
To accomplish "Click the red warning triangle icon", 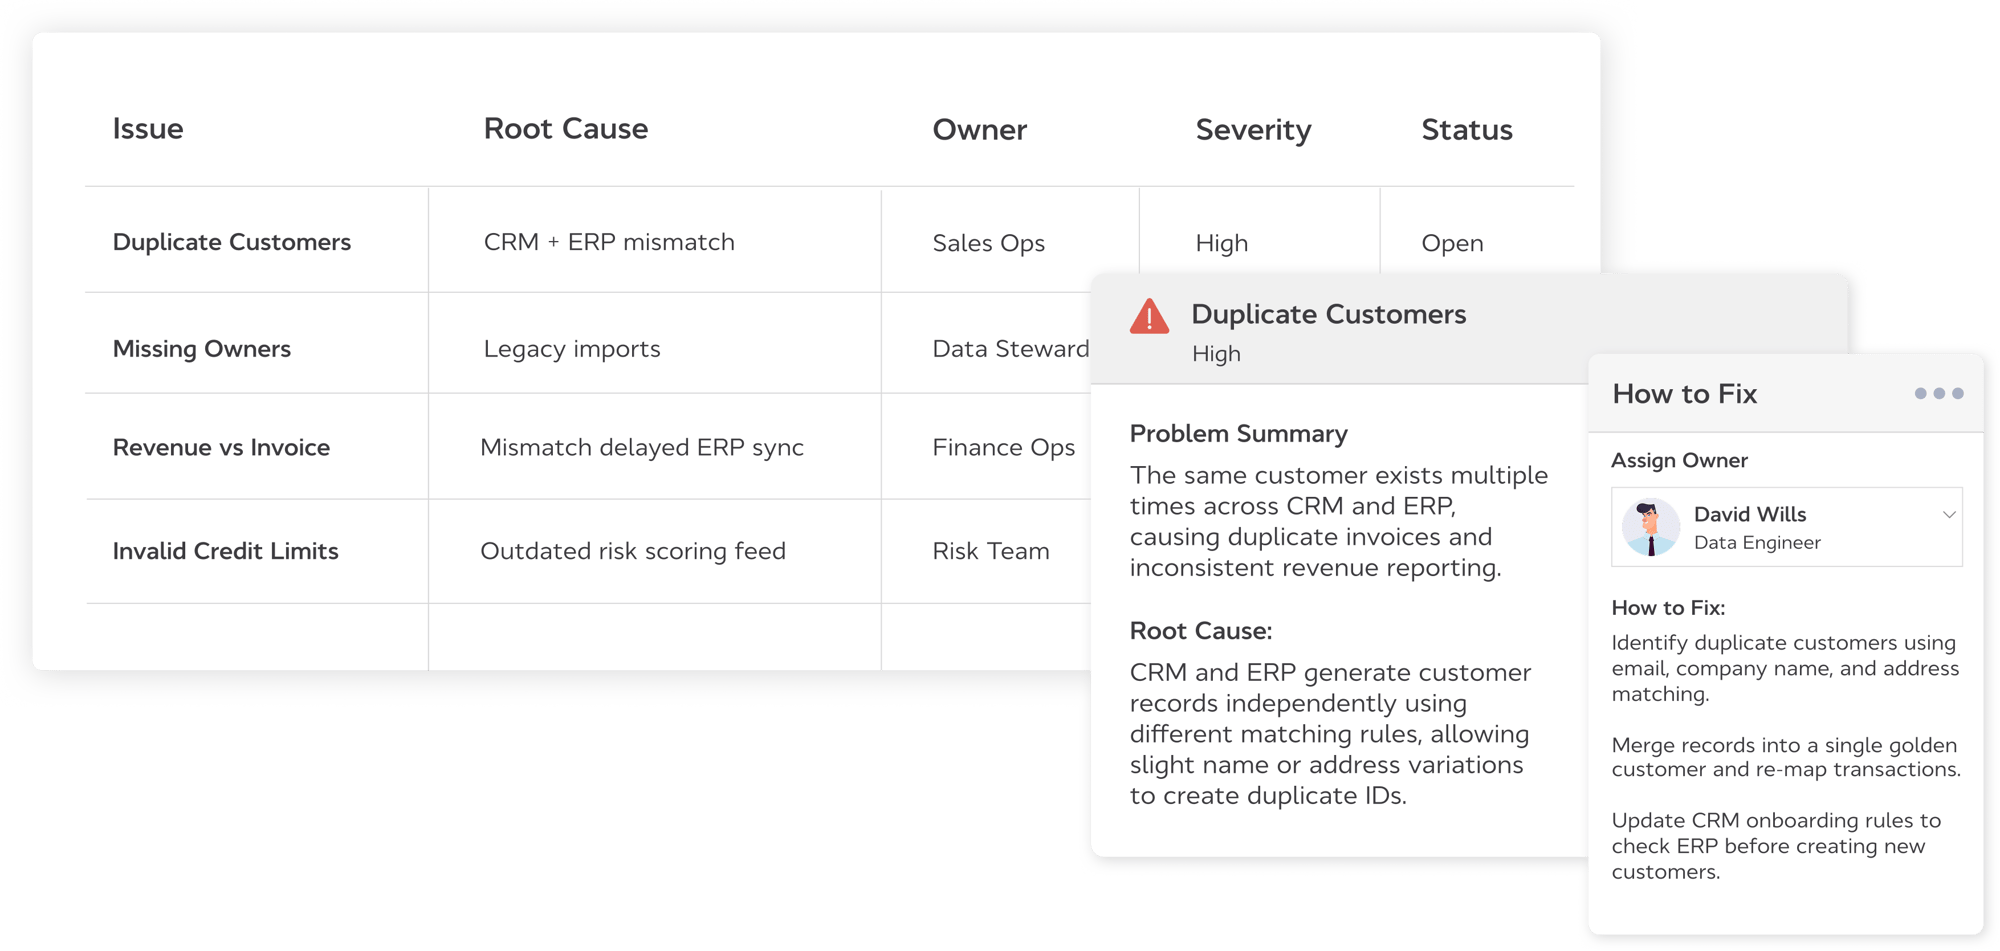I will 1149,317.
